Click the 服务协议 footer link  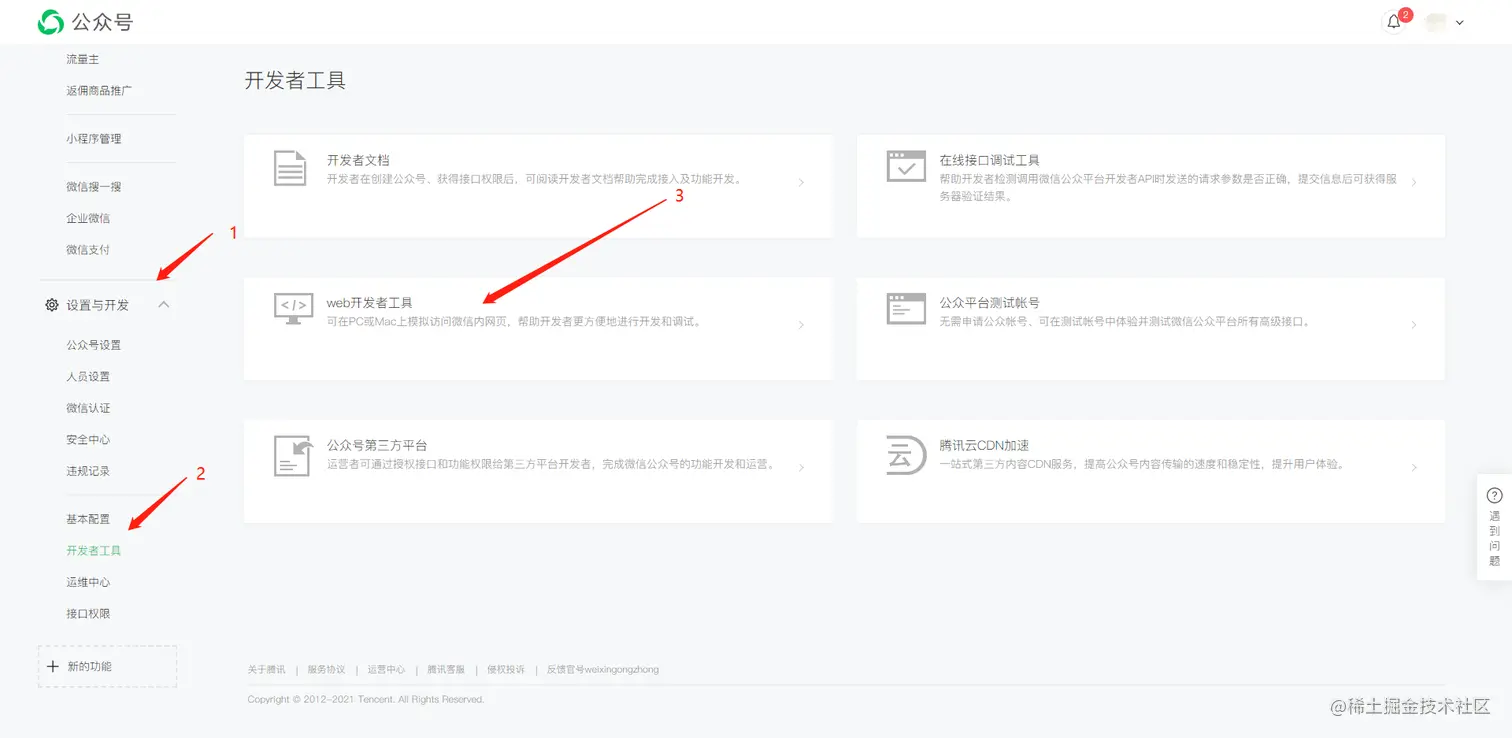[x=326, y=670]
